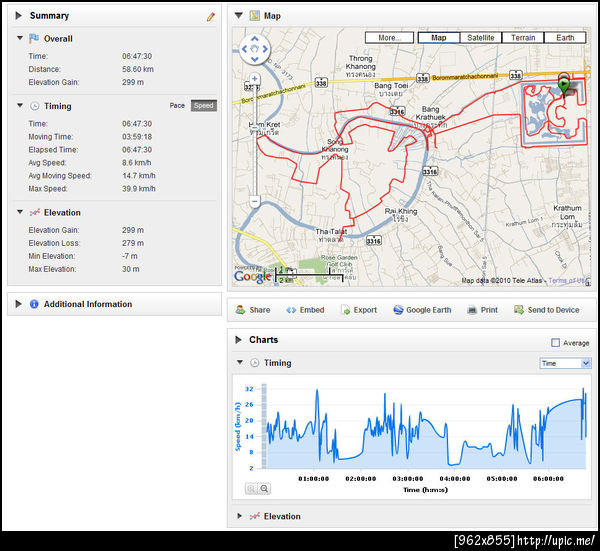Viewport: 600px width, 551px height.
Task: Collapse the Timing summary section
Action: click(x=20, y=106)
